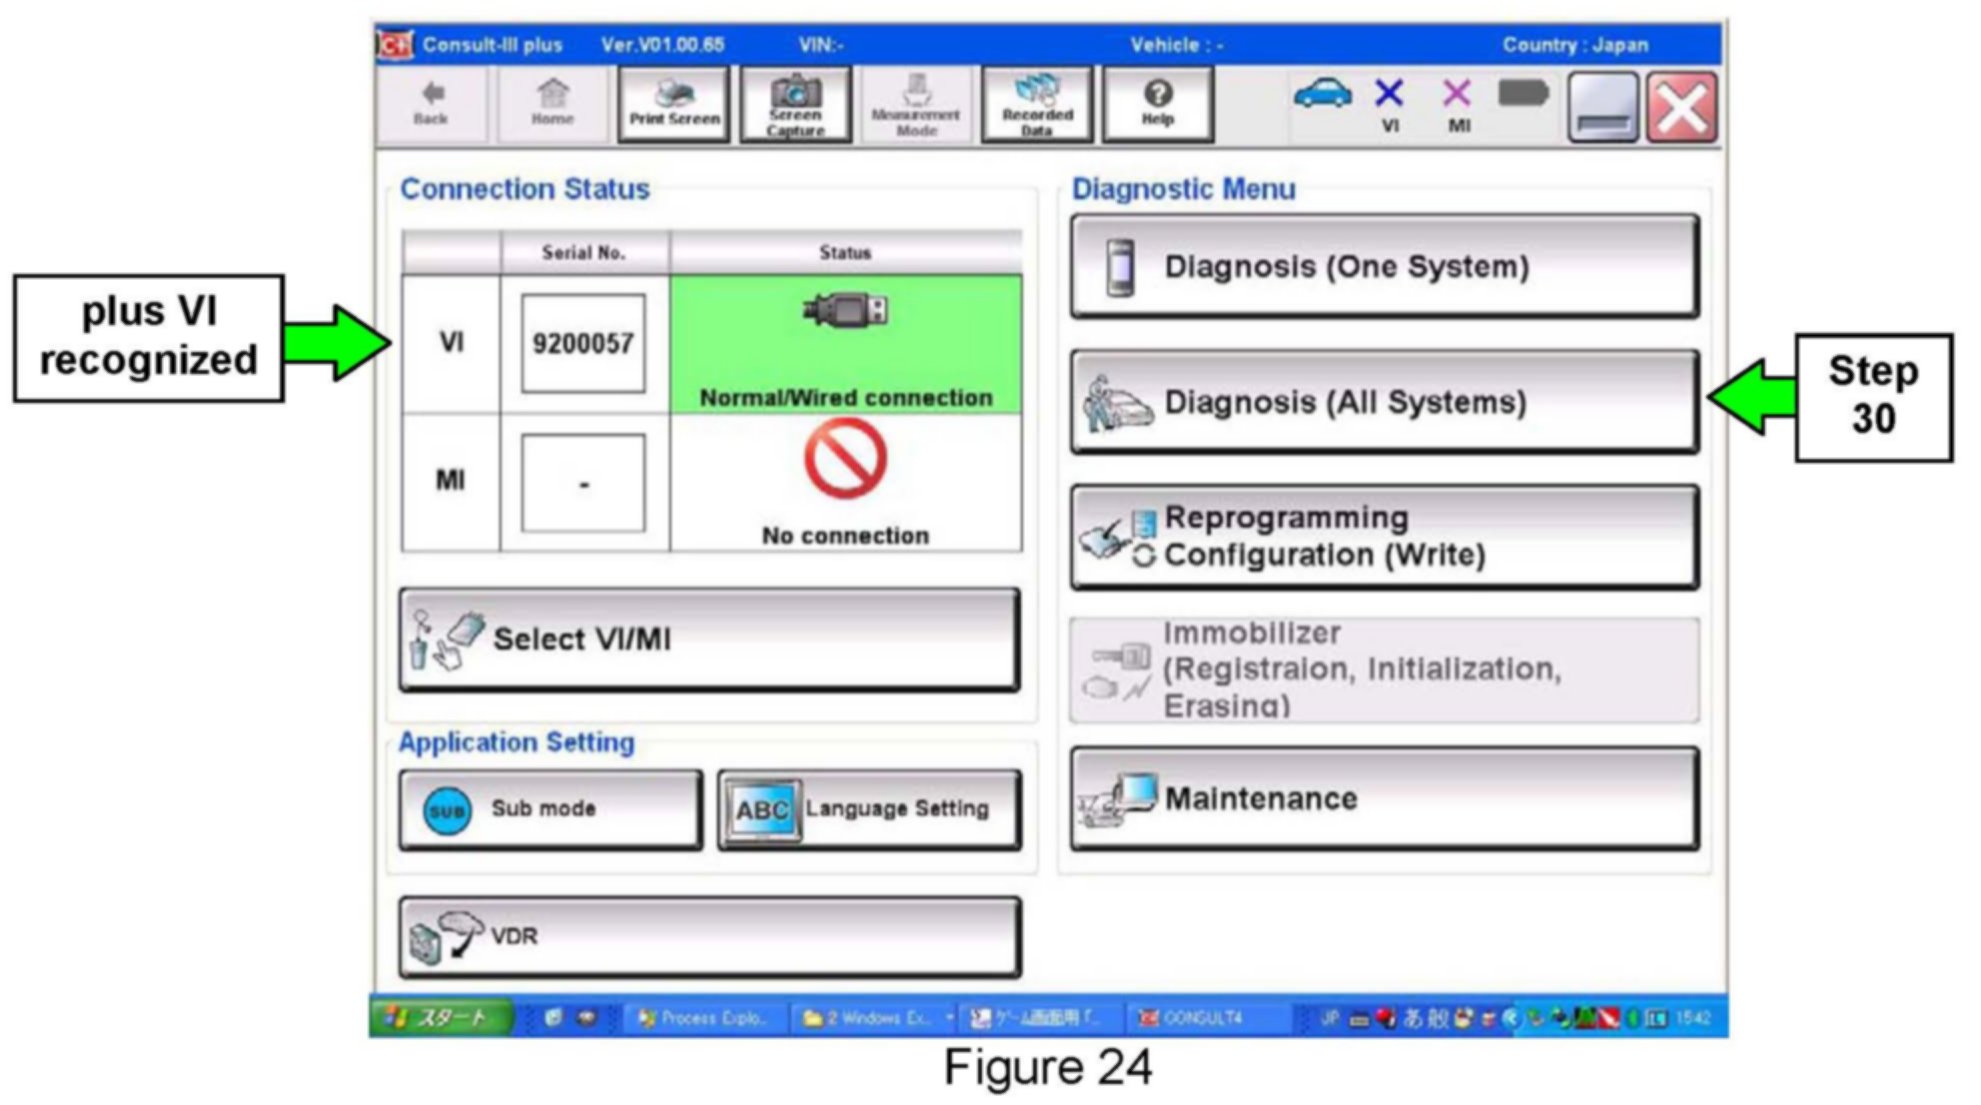The width and height of the screenshot is (1981, 1105).
Task: Click VI serial number field 9200057
Action: 583,344
